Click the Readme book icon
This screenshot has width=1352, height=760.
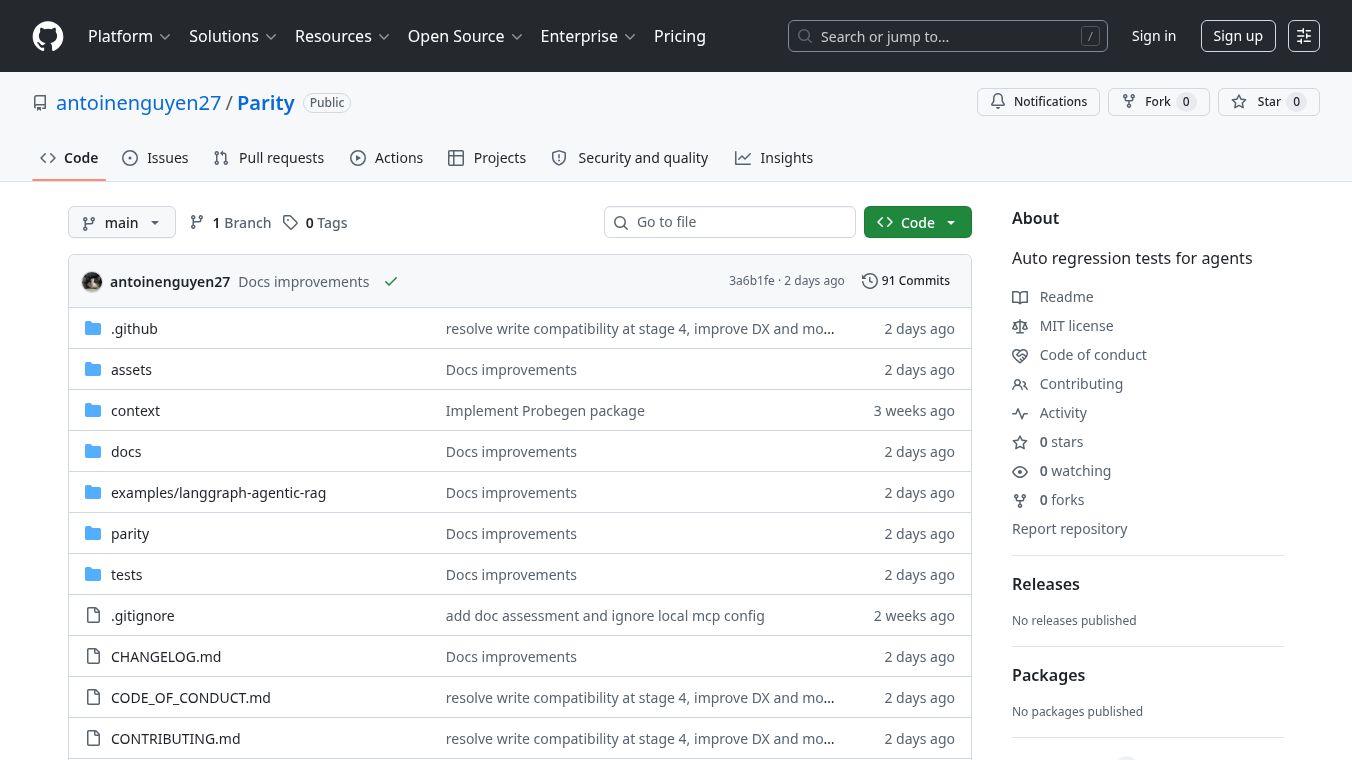click(x=1020, y=297)
